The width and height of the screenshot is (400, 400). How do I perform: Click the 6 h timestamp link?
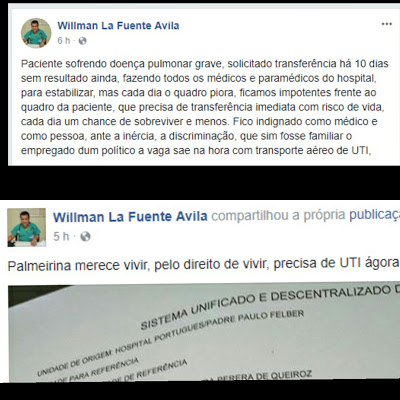[x=64, y=41]
